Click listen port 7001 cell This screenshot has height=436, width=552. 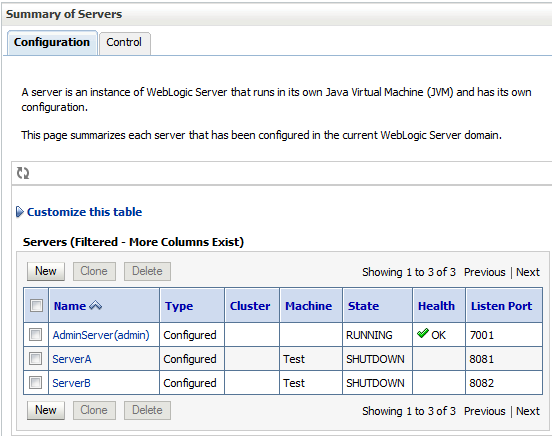point(482,335)
